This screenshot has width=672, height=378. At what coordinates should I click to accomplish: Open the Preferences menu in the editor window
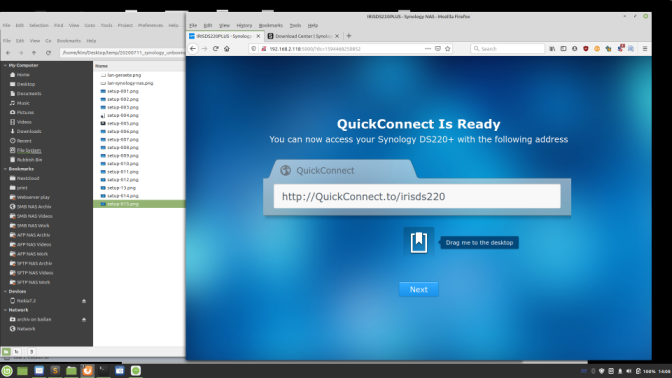click(150, 25)
